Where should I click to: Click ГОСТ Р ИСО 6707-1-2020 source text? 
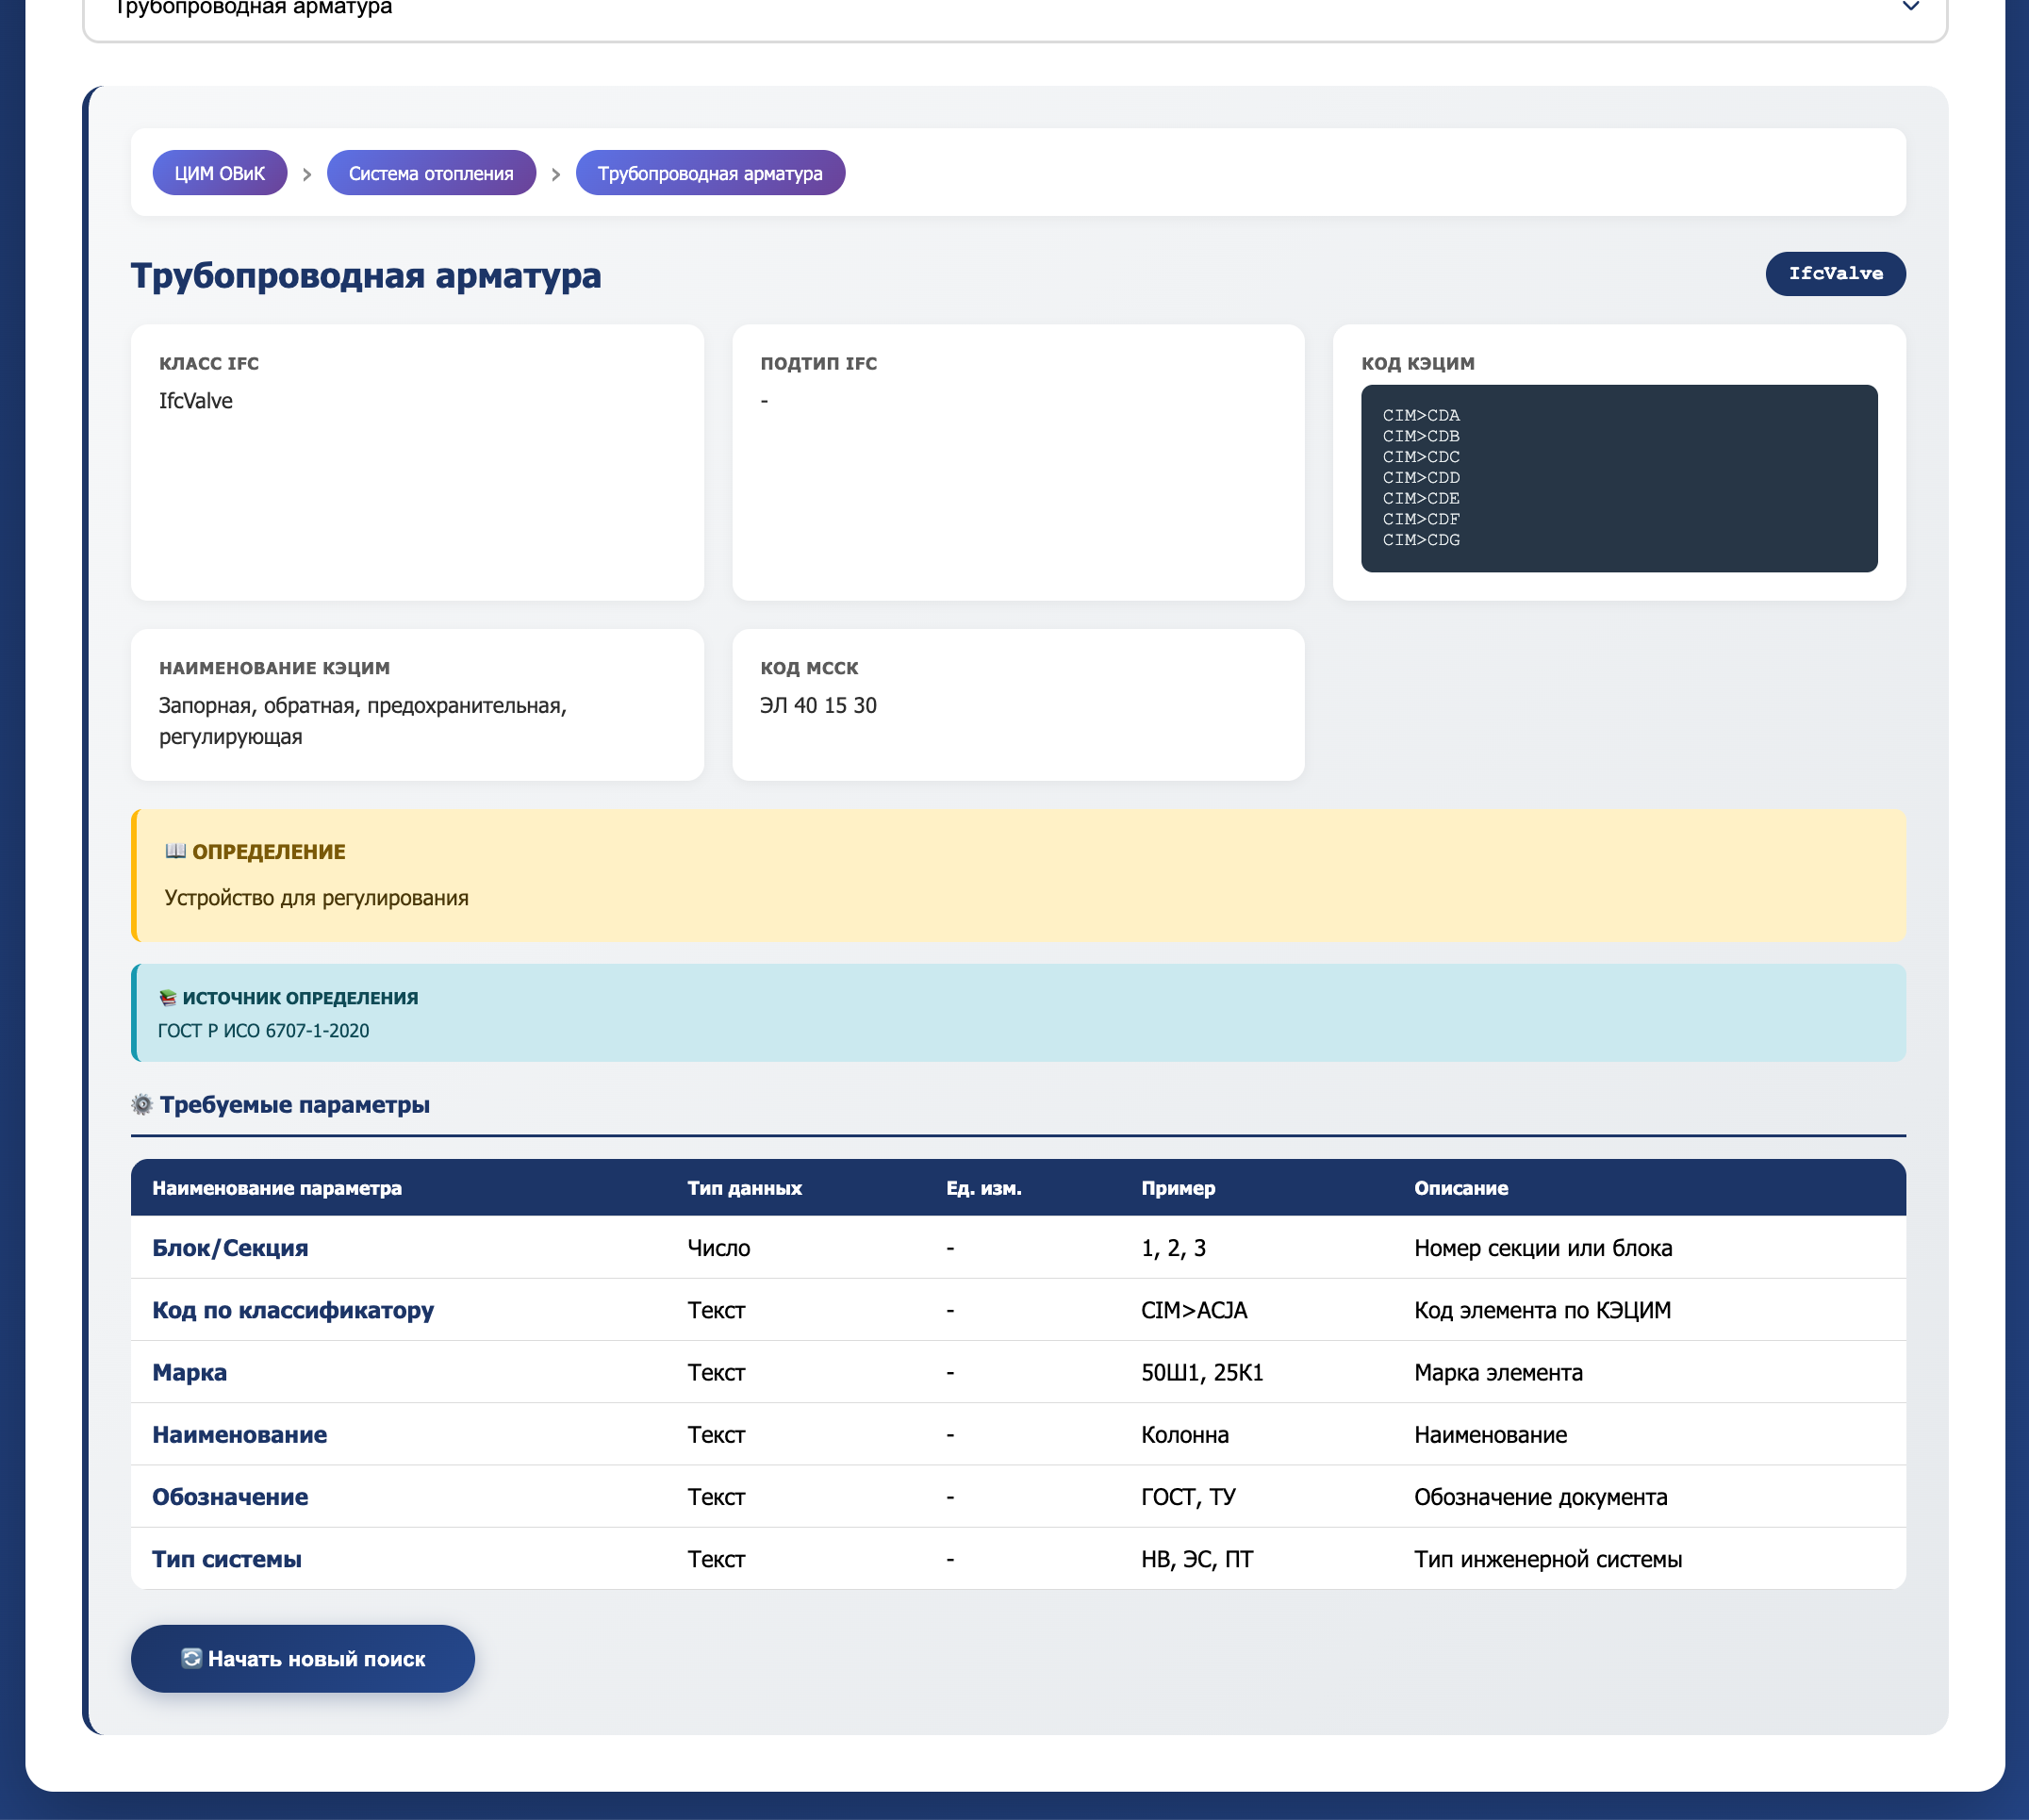pos(263,1031)
